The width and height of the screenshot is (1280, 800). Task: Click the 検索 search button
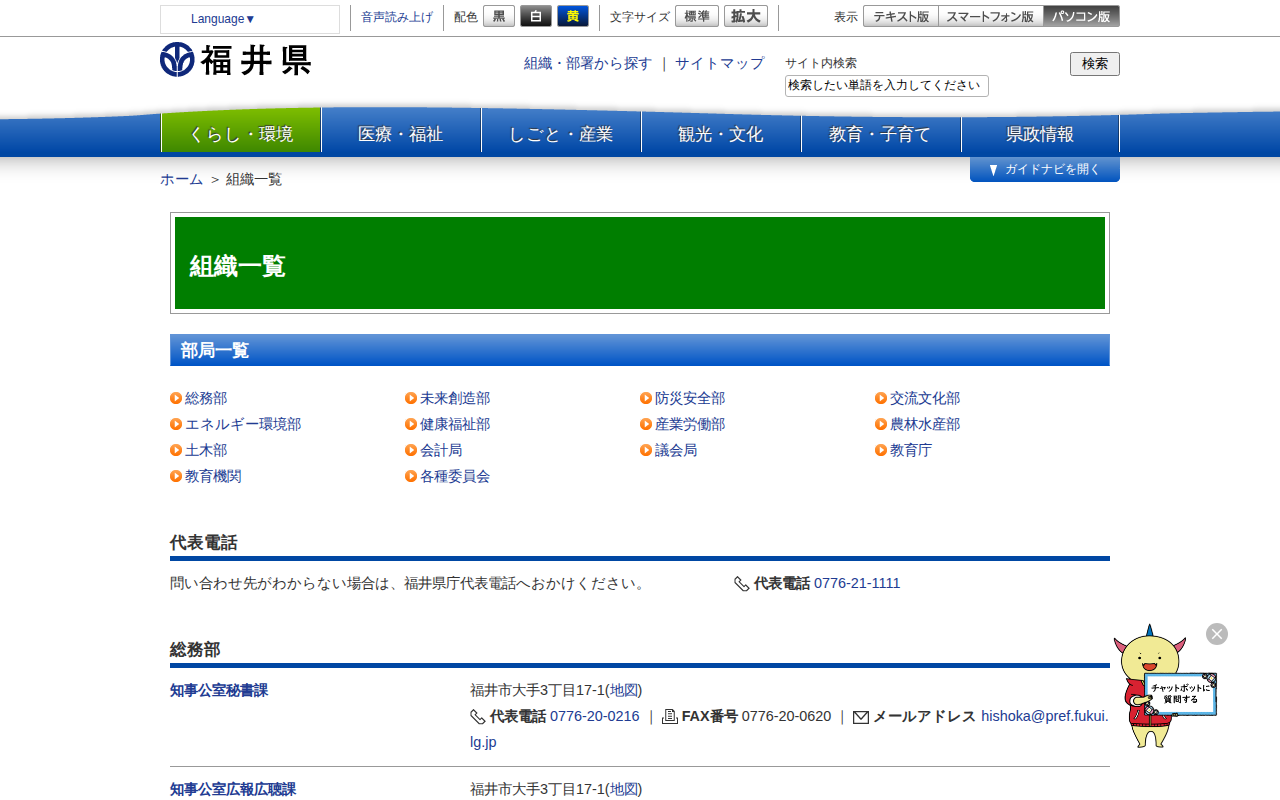1094,64
